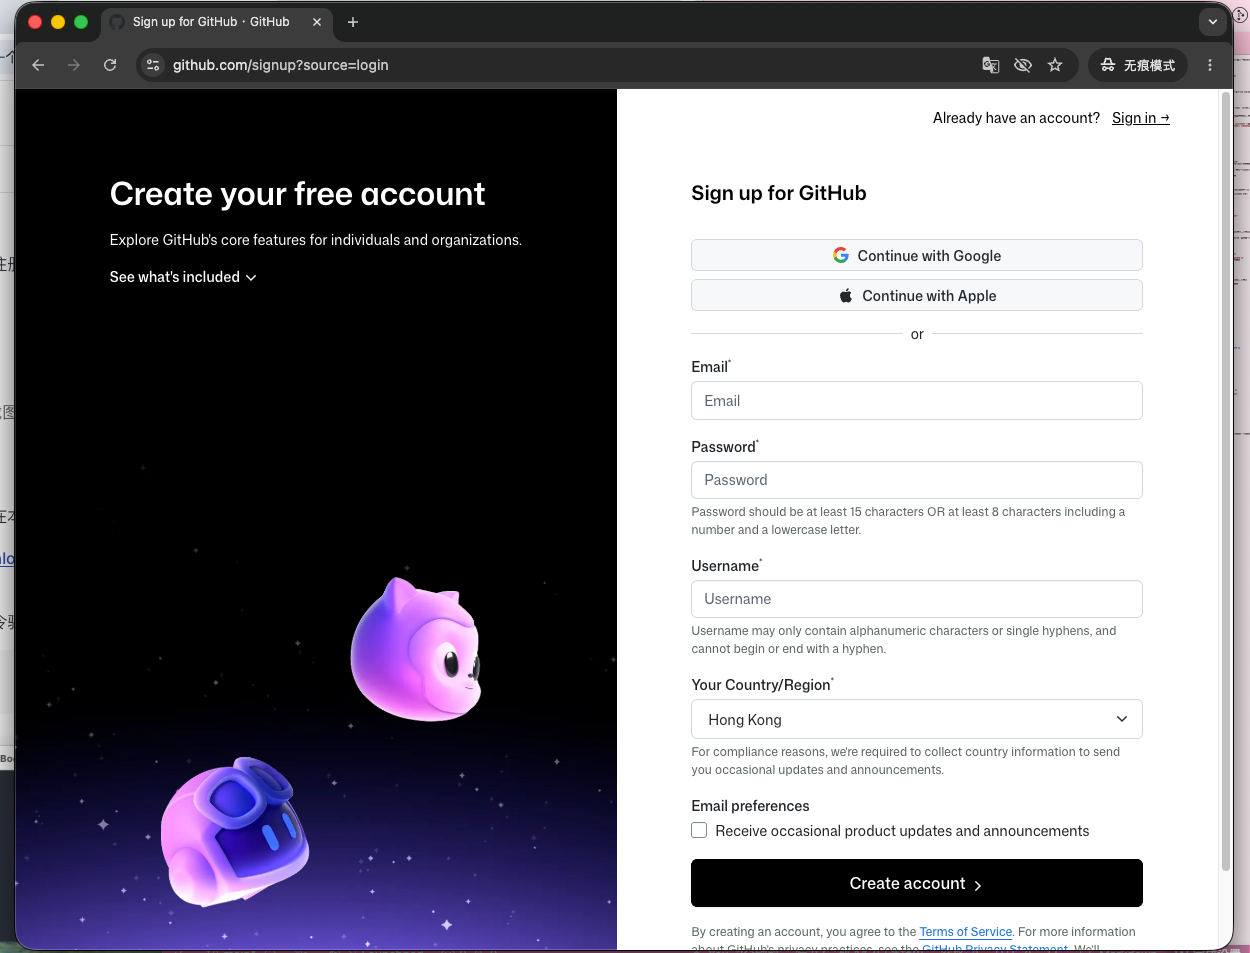Continue with Apple sign up
Viewport: 1250px width, 953px height.
click(x=916, y=295)
